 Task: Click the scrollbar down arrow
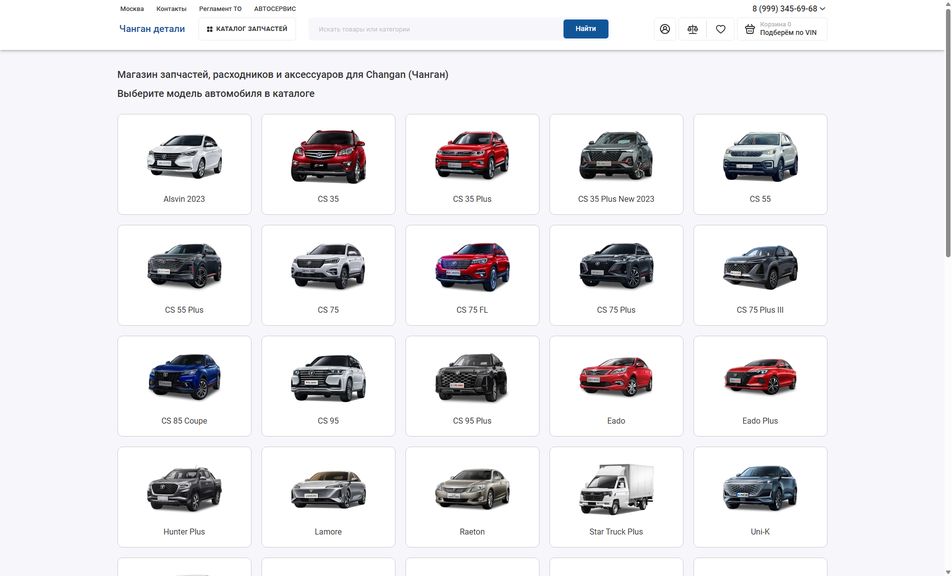click(947, 572)
